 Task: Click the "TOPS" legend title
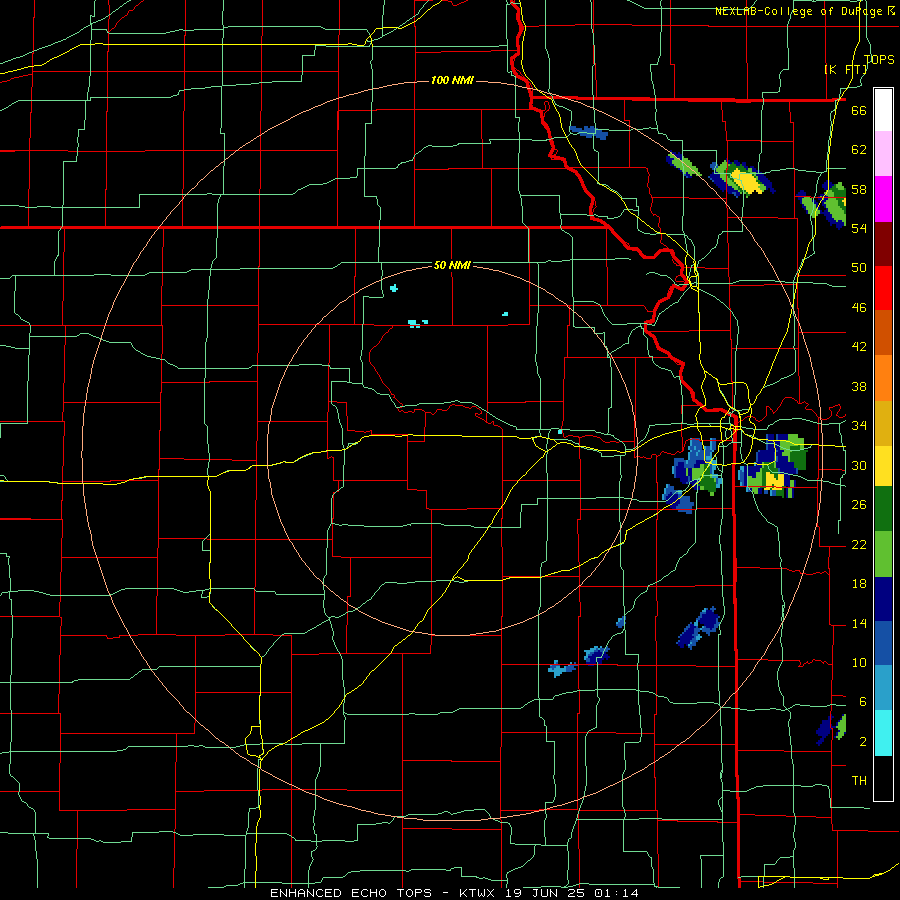point(879,60)
